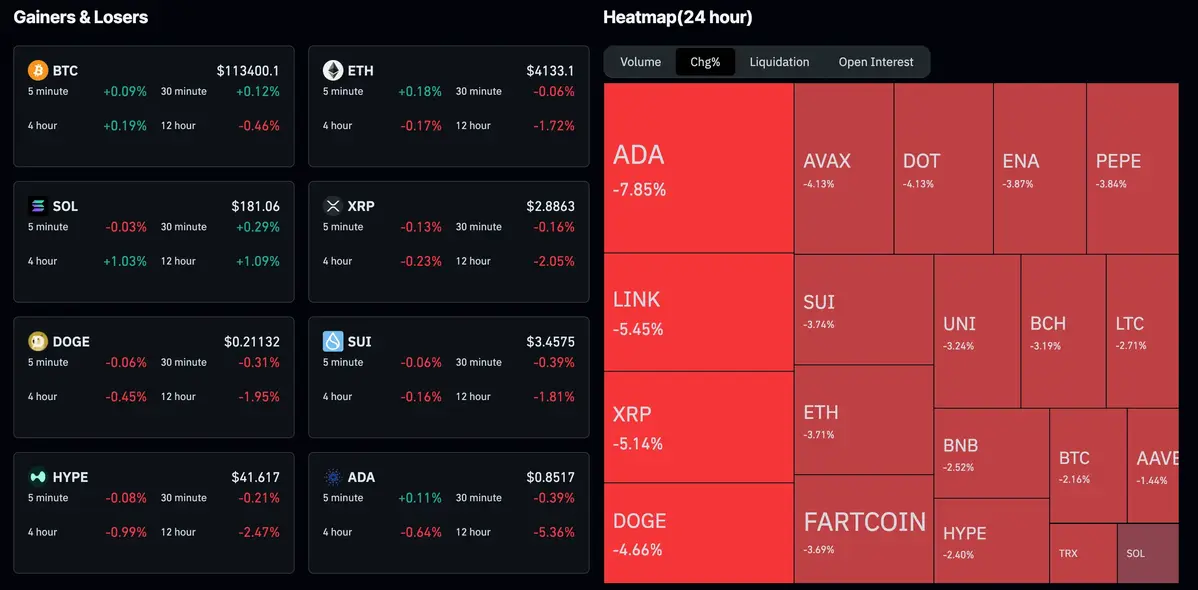
Task: Select the SUI coin logo icon
Action: click(x=334, y=341)
